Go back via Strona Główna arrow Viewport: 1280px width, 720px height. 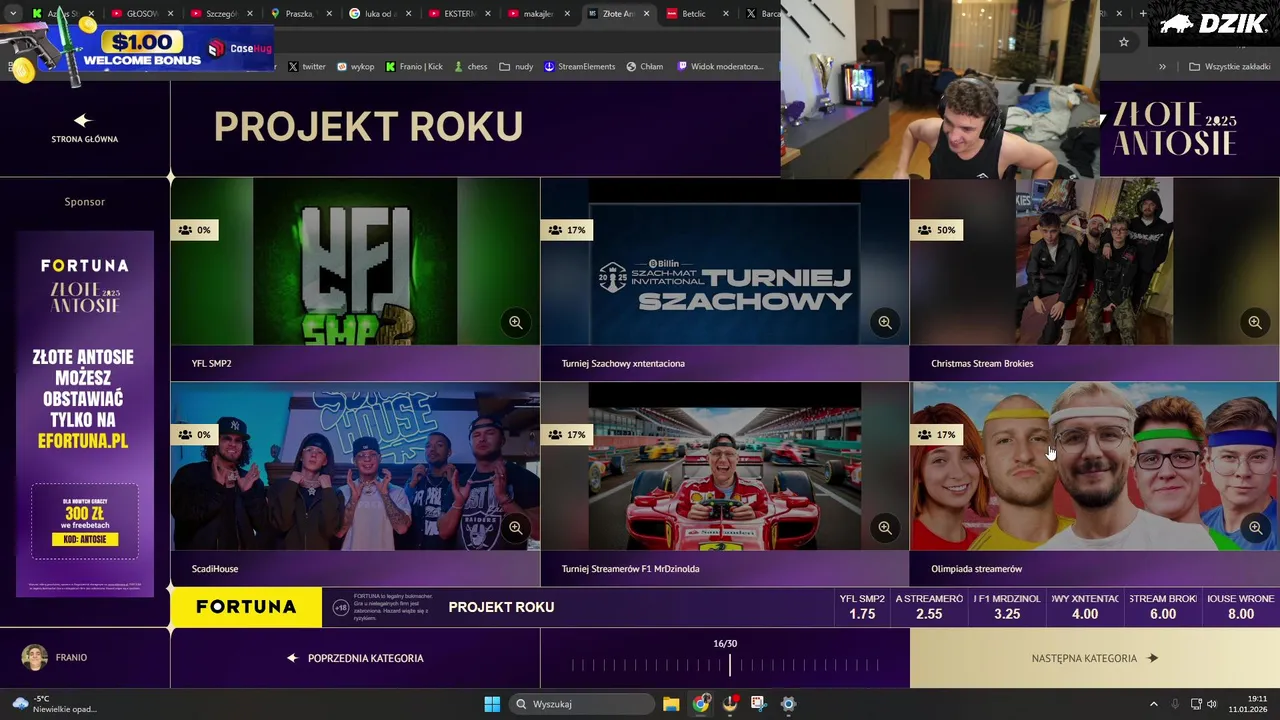tap(84, 128)
